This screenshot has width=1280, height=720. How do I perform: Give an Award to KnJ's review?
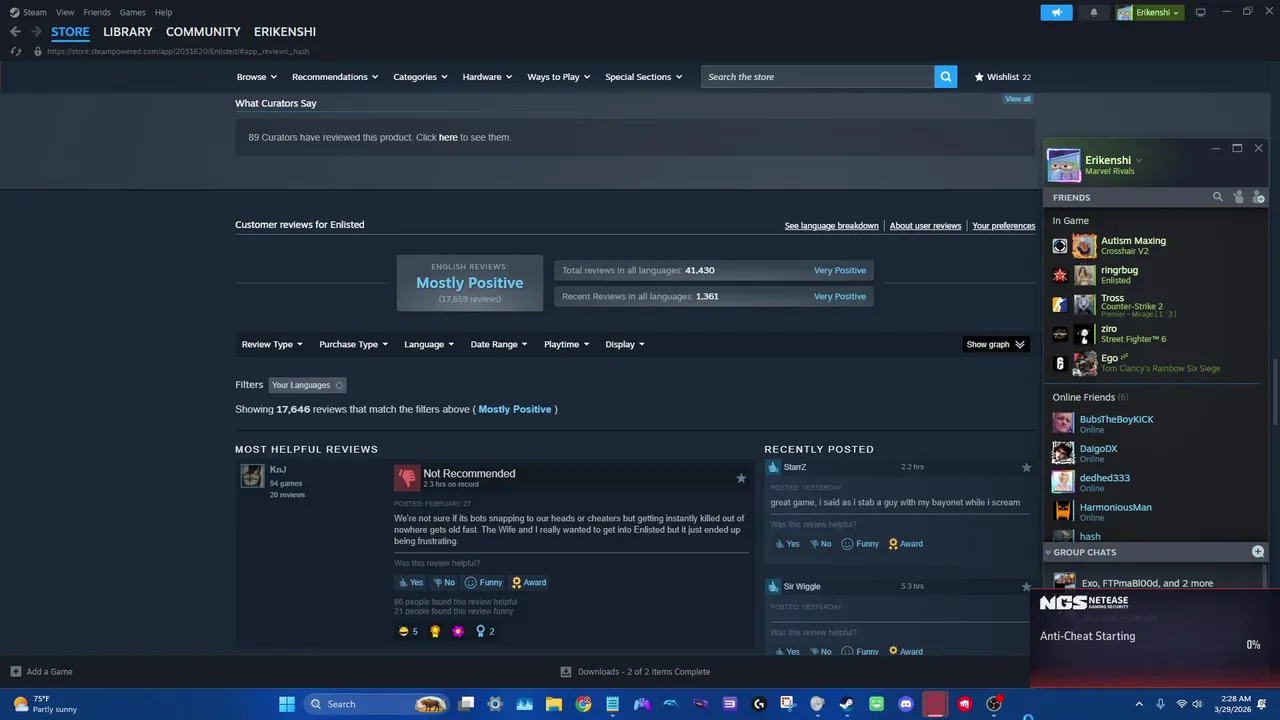[529, 582]
